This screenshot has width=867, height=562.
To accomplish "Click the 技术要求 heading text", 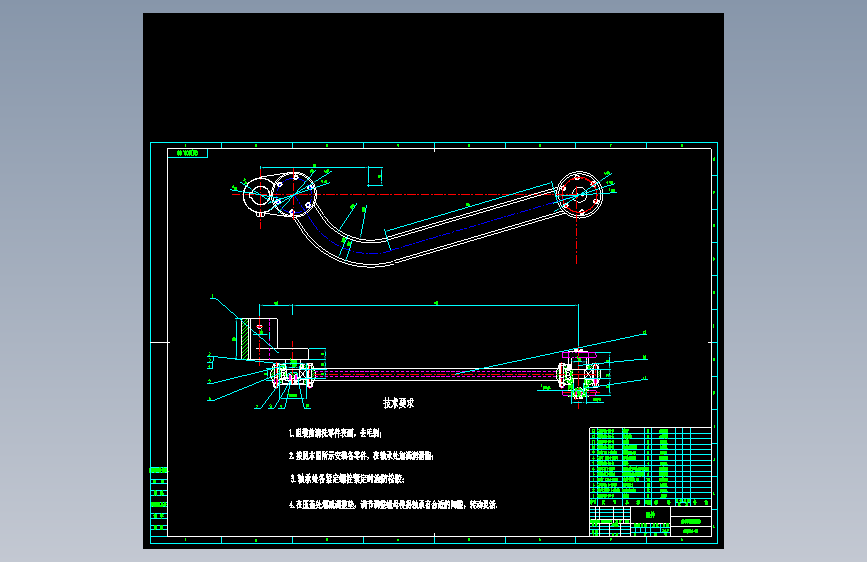I will click(399, 403).
